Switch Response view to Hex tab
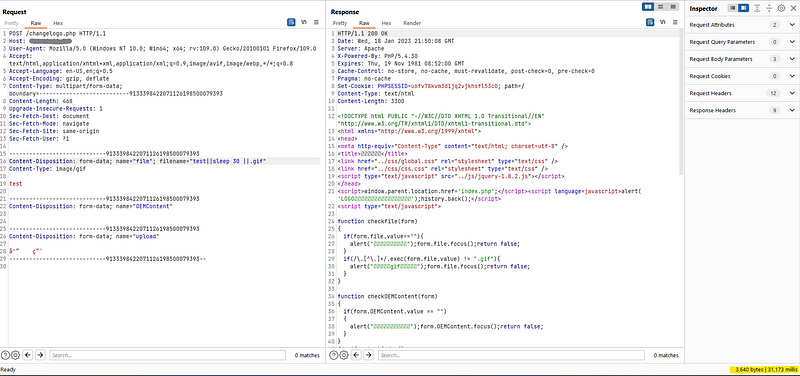Image resolution: width=800 pixels, height=376 pixels. 386,23
